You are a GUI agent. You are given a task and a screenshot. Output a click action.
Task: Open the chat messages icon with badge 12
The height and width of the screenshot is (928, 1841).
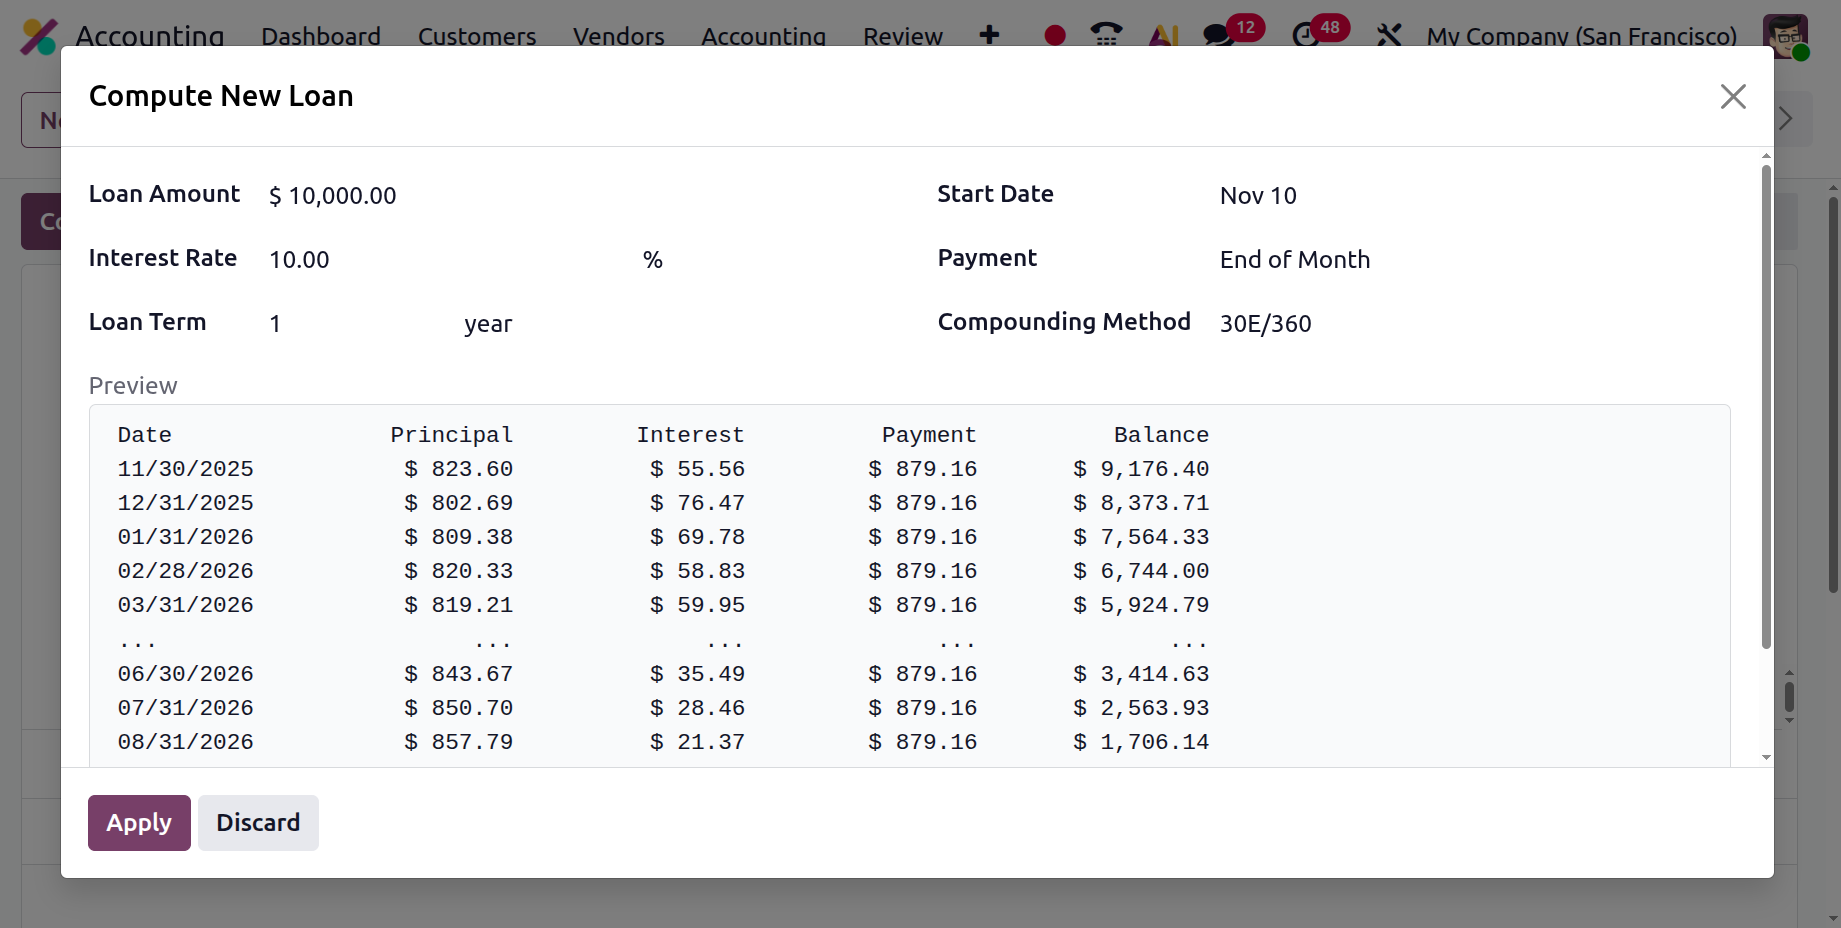(1218, 36)
